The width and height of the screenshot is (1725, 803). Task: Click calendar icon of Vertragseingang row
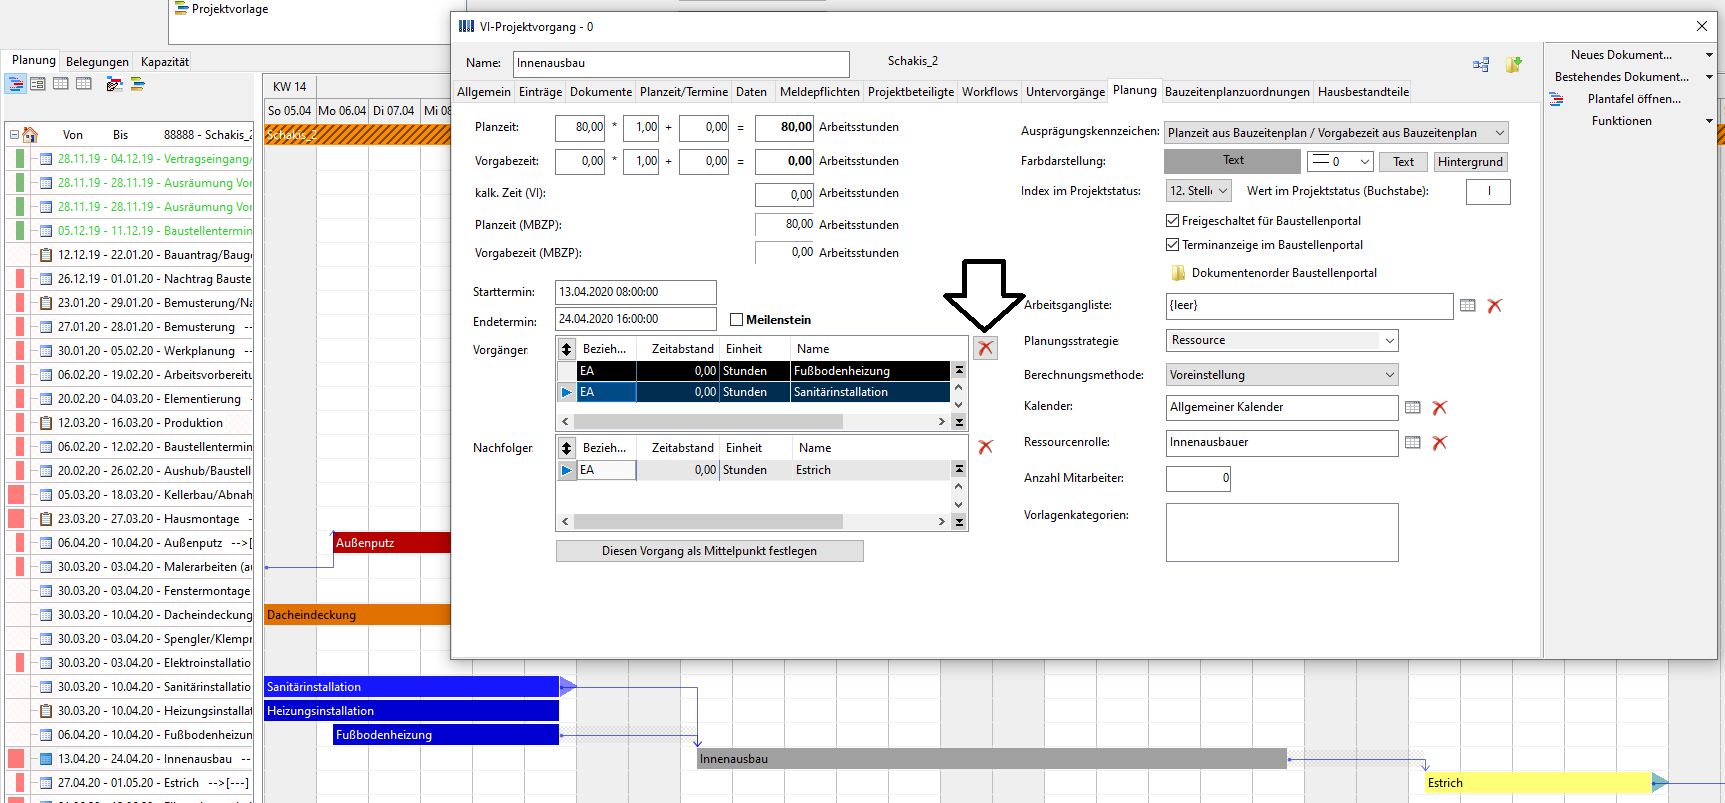click(46, 159)
